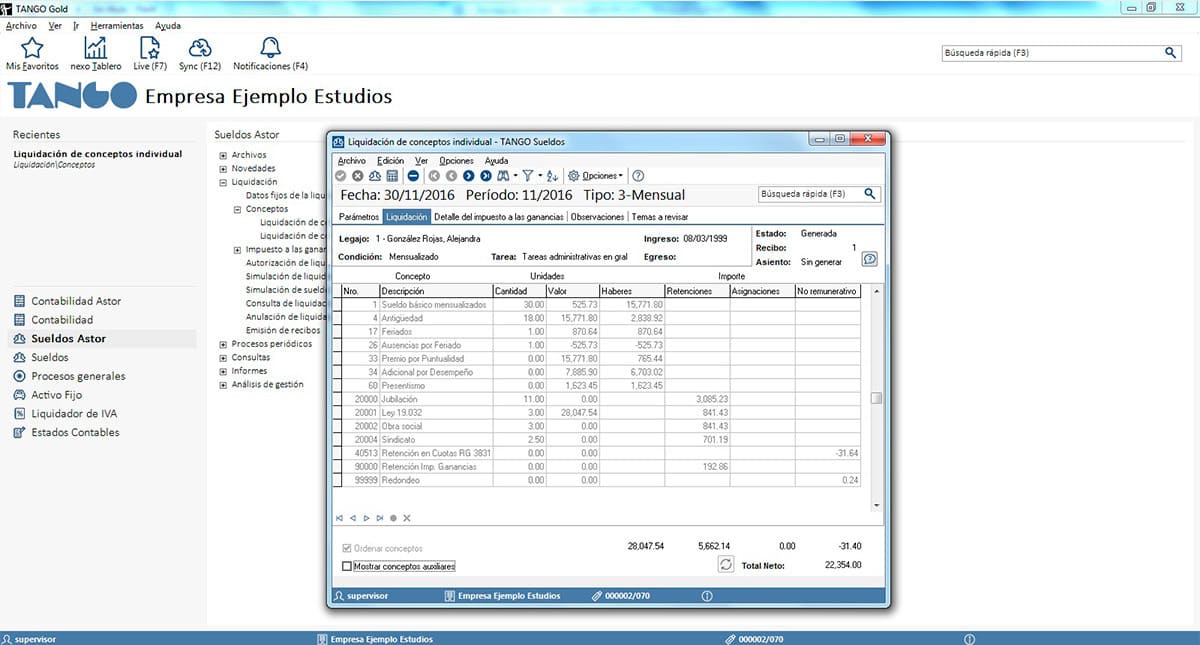Expand the Consultas tree node
Viewport: 1200px width, 645px height.
coord(223,357)
